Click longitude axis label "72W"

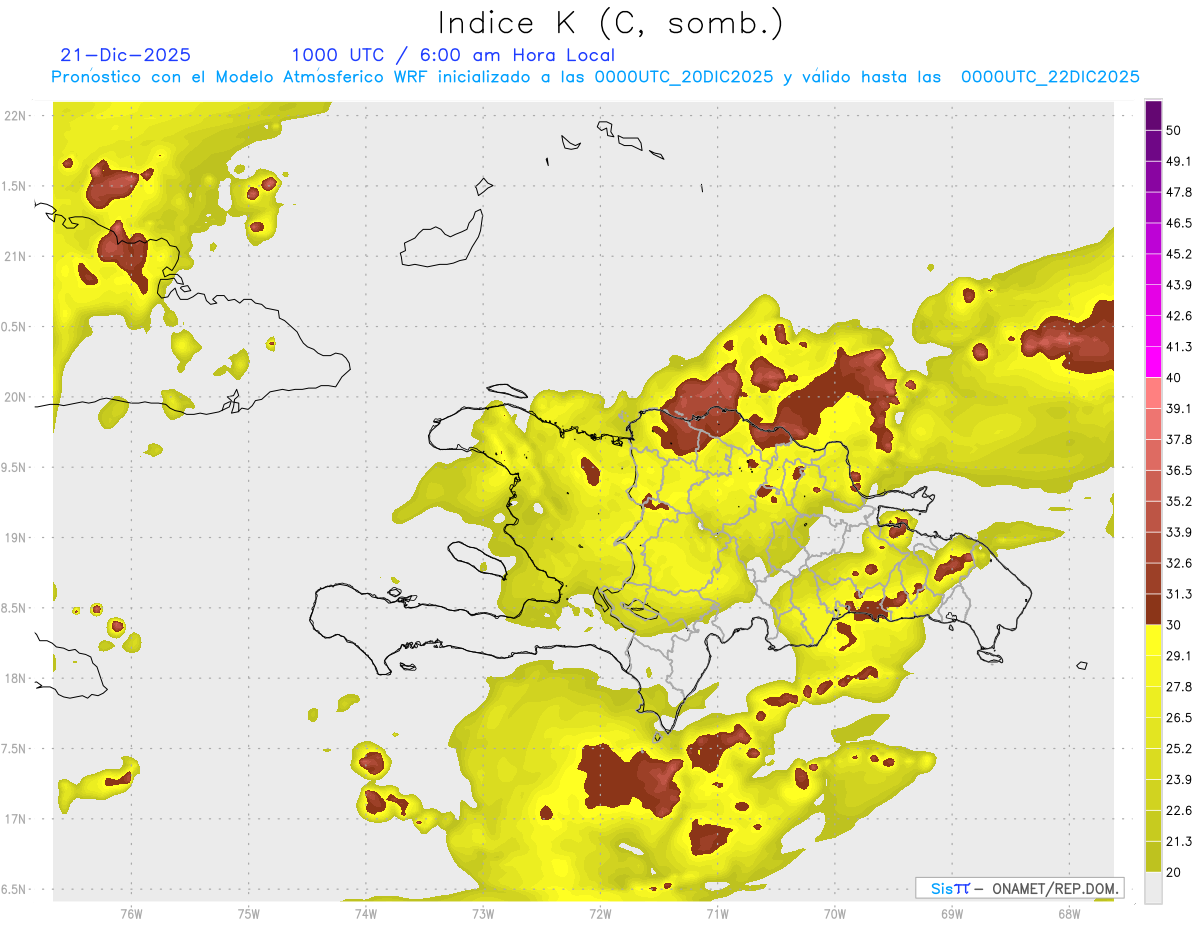pyautogui.click(x=600, y=914)
